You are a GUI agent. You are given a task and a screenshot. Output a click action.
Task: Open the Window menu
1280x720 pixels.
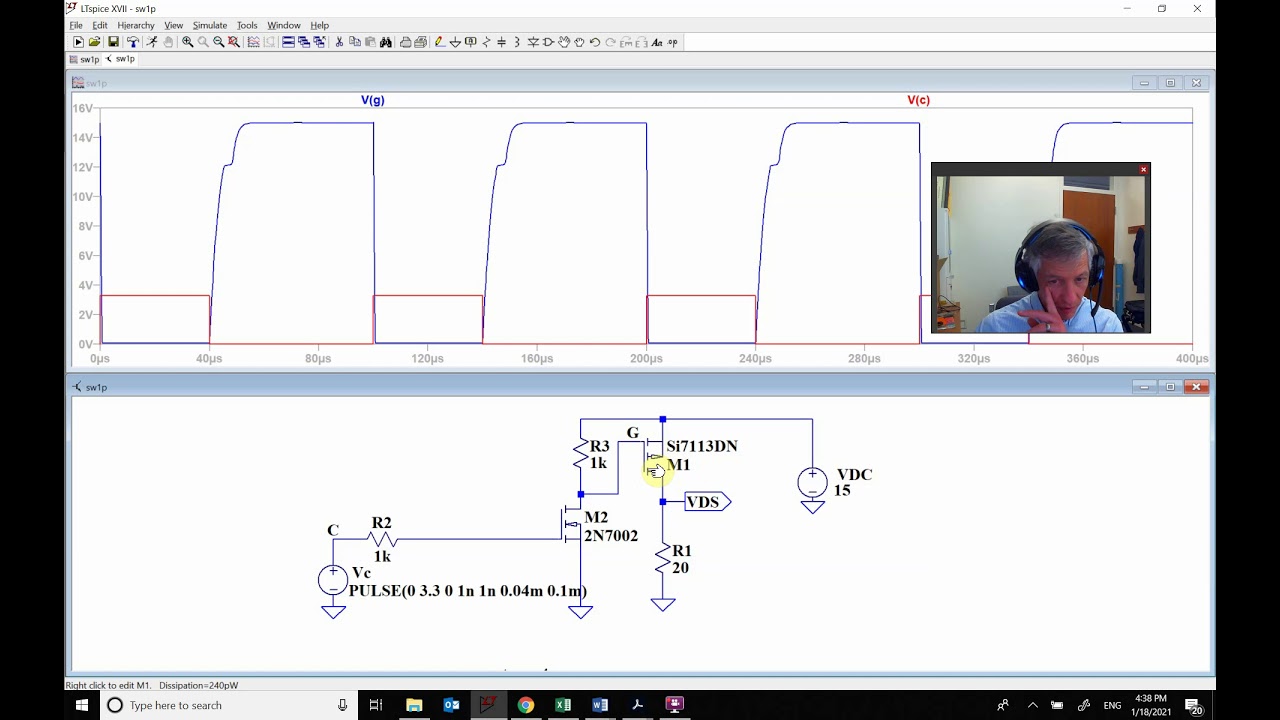[284, 25]
